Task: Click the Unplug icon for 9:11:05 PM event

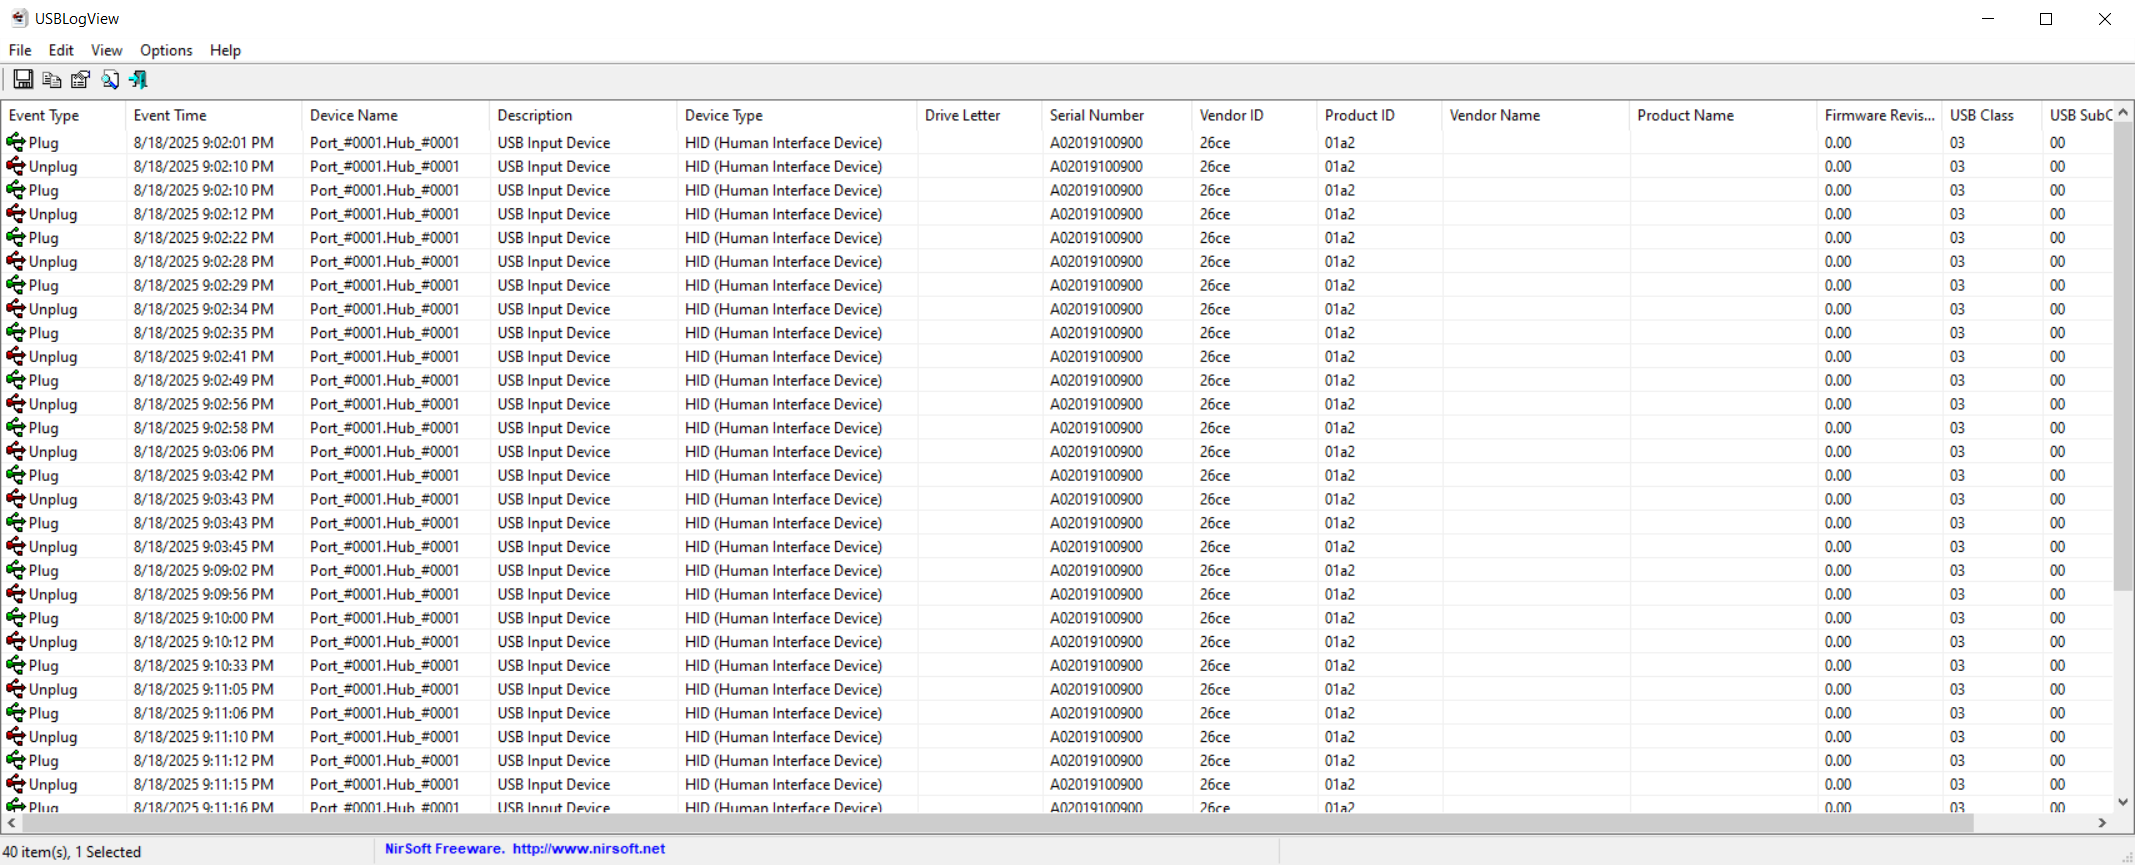Action: coord(16,689)
